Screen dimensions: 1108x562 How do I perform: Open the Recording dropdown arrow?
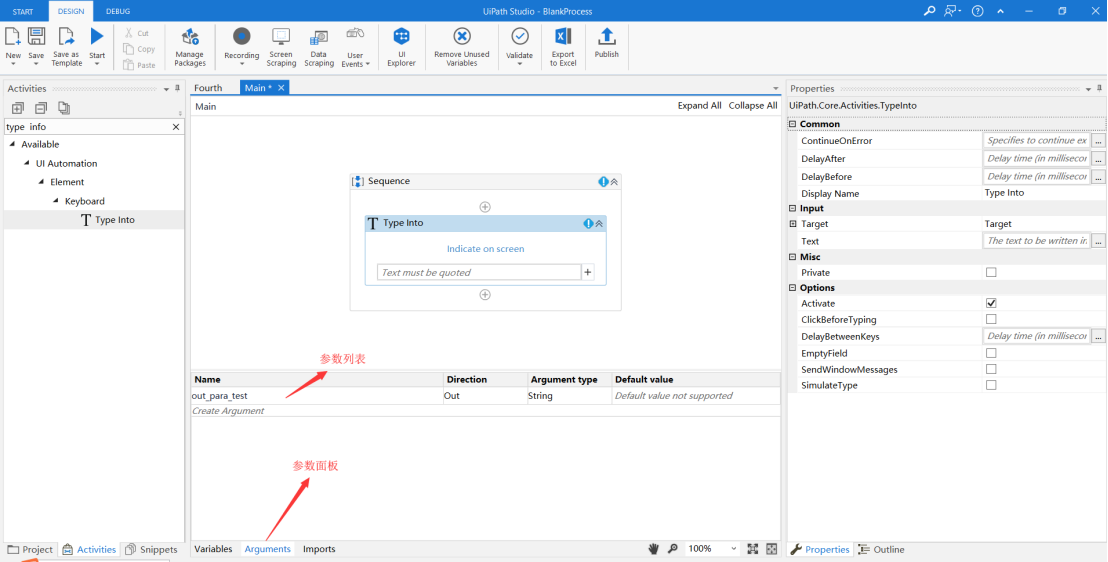242,64
